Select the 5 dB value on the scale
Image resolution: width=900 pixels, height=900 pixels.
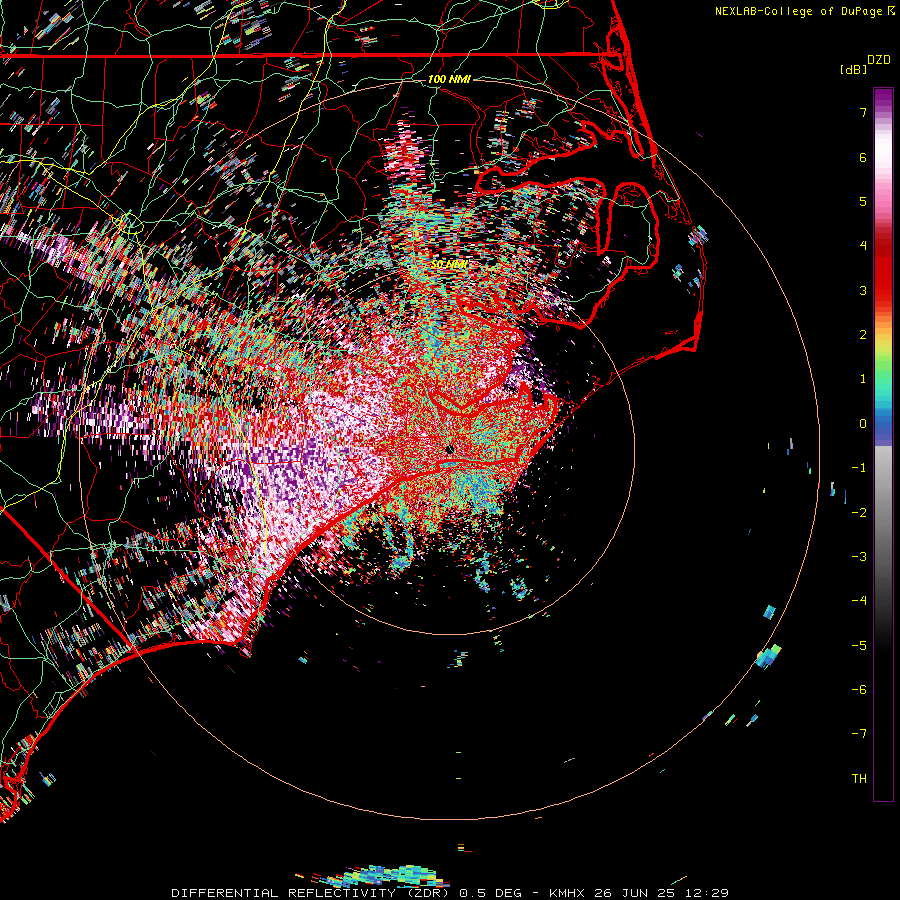863,201
